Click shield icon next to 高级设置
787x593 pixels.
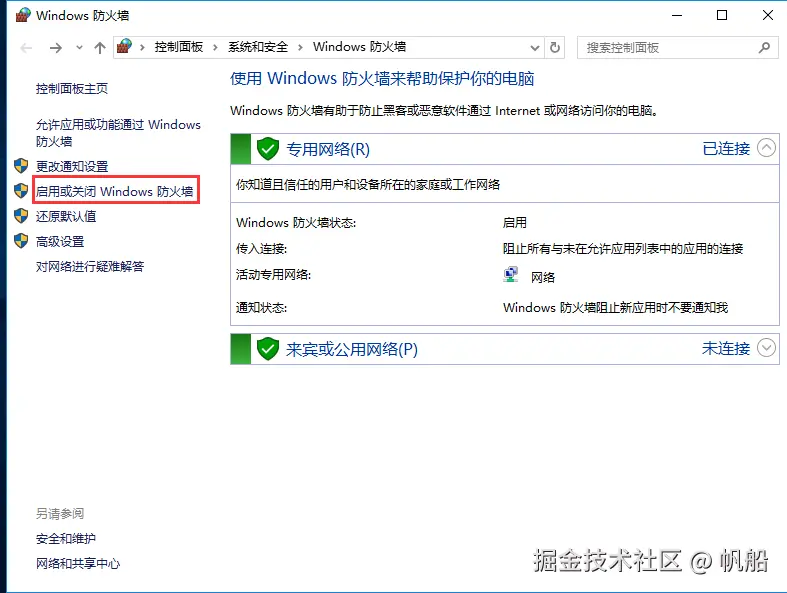[21, 241]
